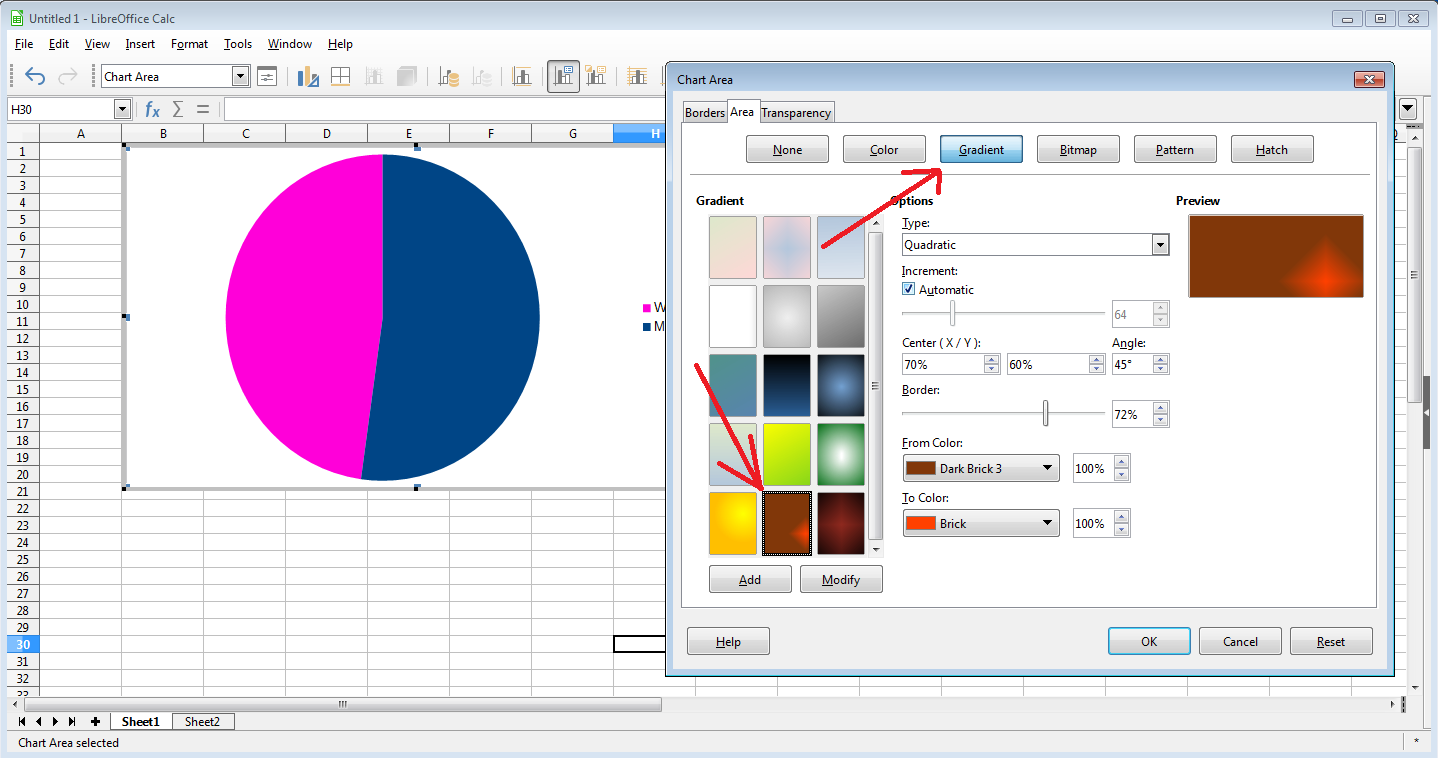Click the Undo arrow icon
Screen dimensions: 1438x758
(x=35, y=76)
